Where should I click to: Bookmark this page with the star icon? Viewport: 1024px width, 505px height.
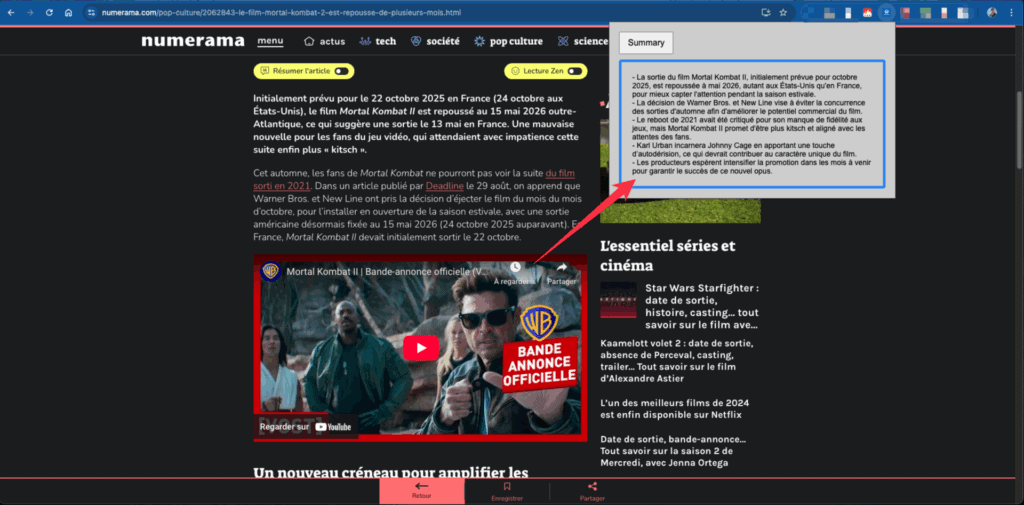pos(783,12)
